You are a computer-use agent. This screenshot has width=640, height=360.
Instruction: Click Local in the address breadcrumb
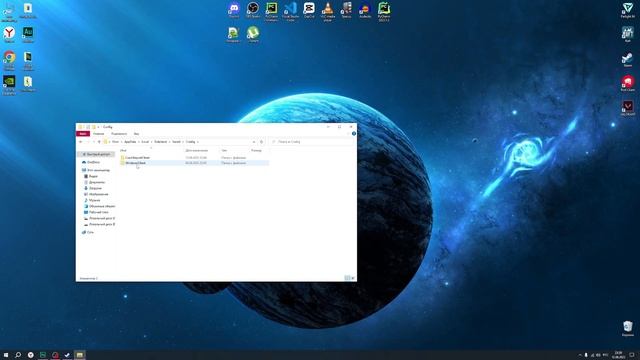click(145, 142)
